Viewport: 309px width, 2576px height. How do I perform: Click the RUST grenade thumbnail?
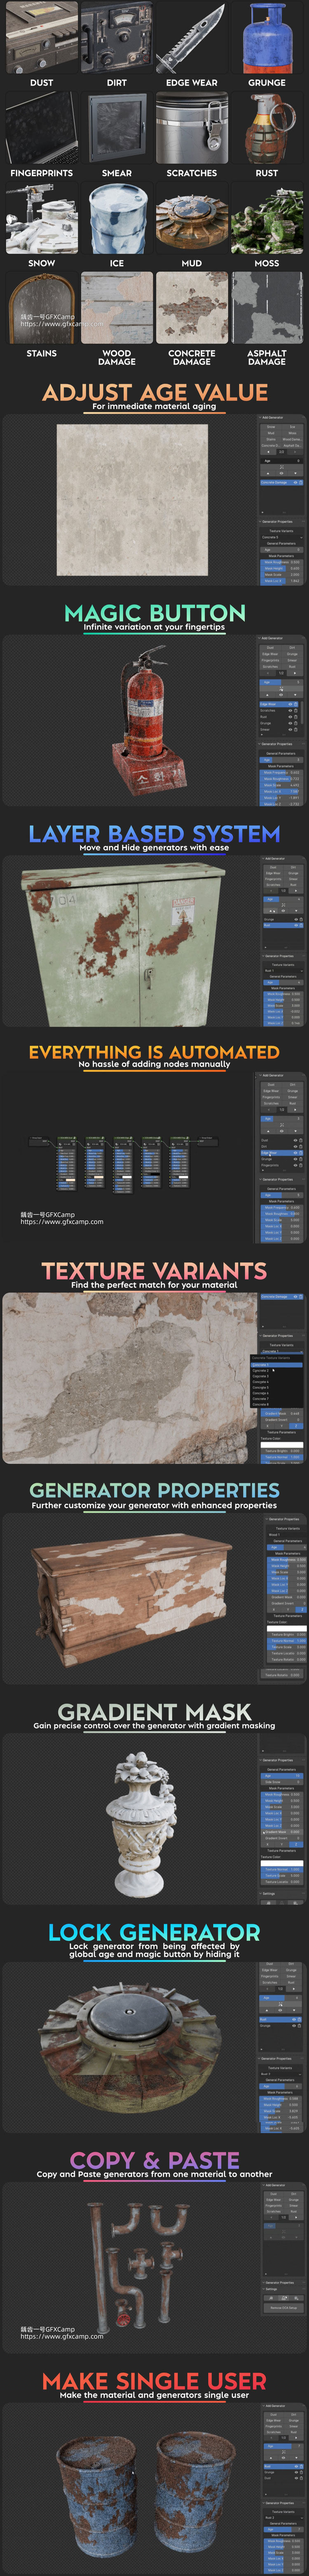click(267, 128)
